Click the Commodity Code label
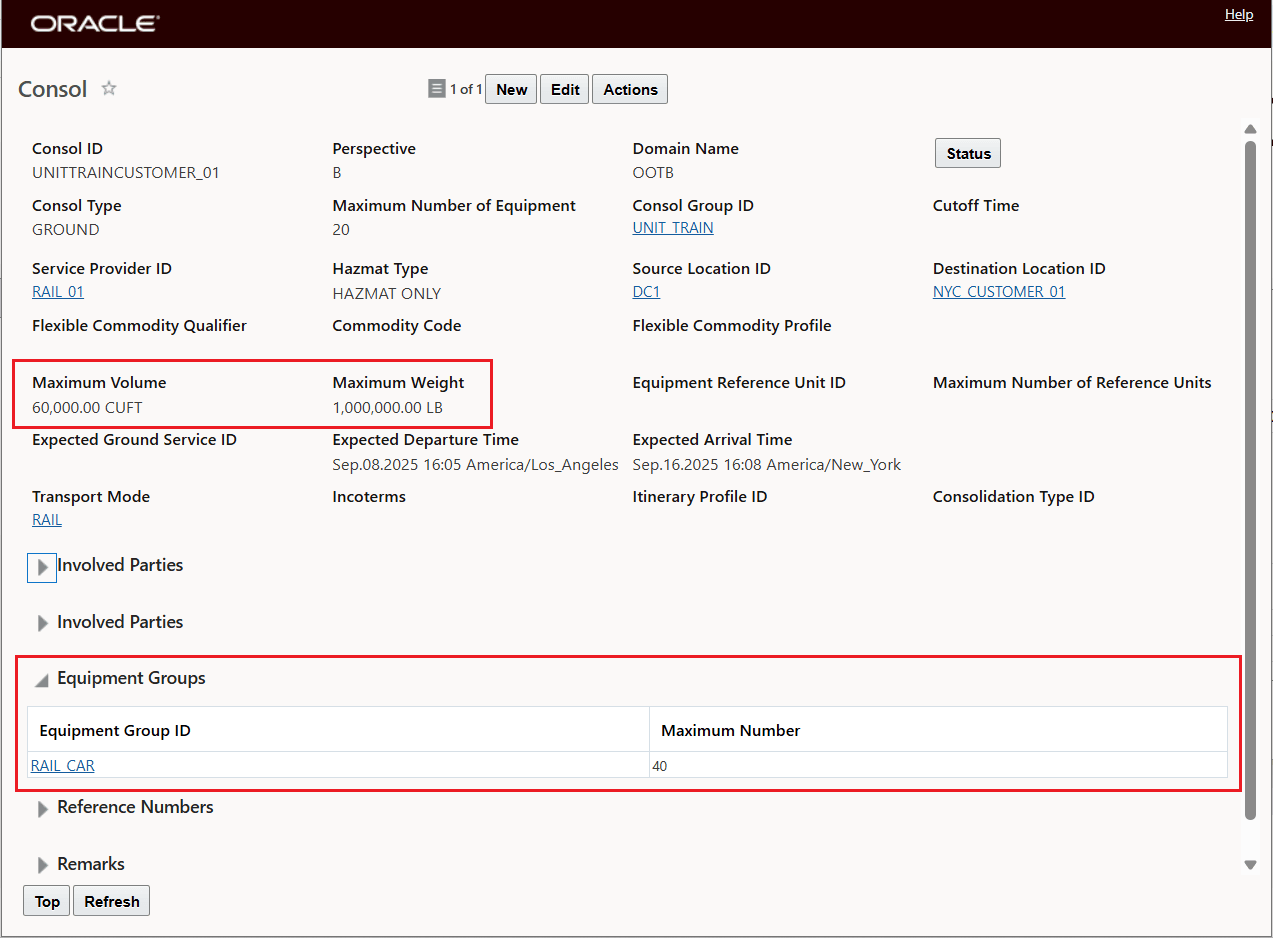Screen dimensions: 1273x938 397,325
